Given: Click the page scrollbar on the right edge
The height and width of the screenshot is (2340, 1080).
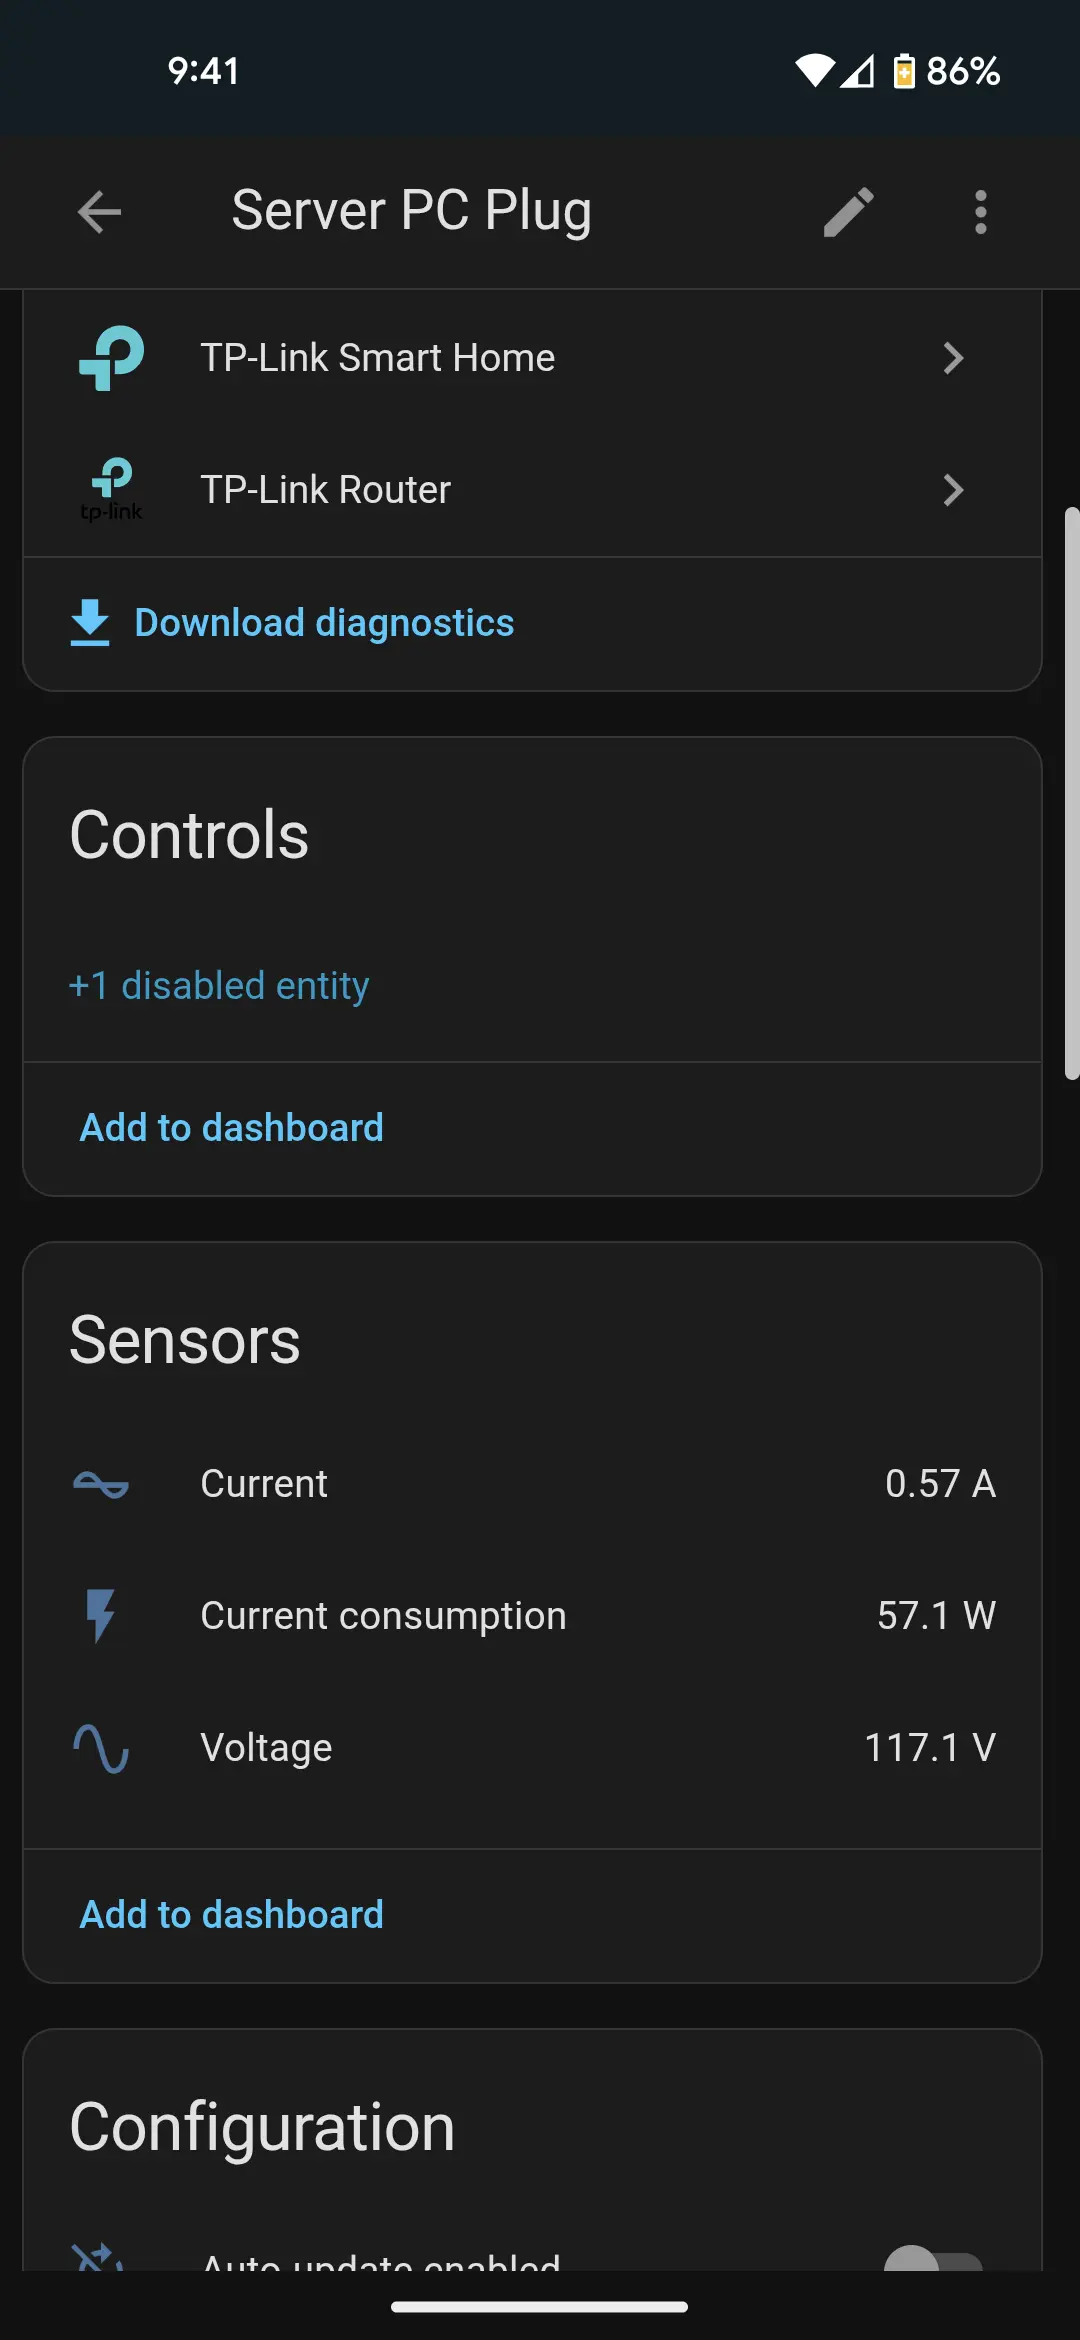Looking at the screenshot, I should 1071,794.
